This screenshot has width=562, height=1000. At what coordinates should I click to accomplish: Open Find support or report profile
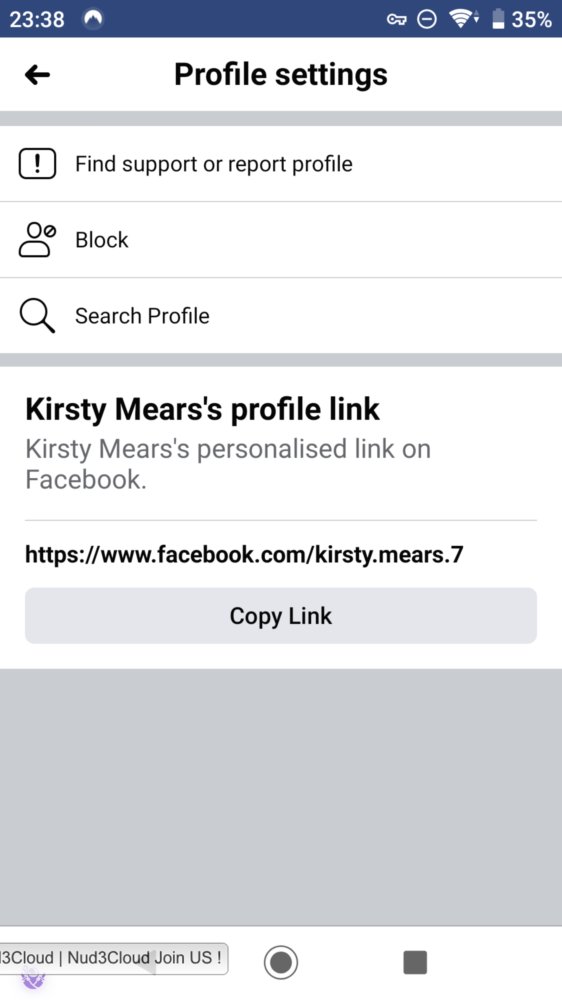pos(281,164)
